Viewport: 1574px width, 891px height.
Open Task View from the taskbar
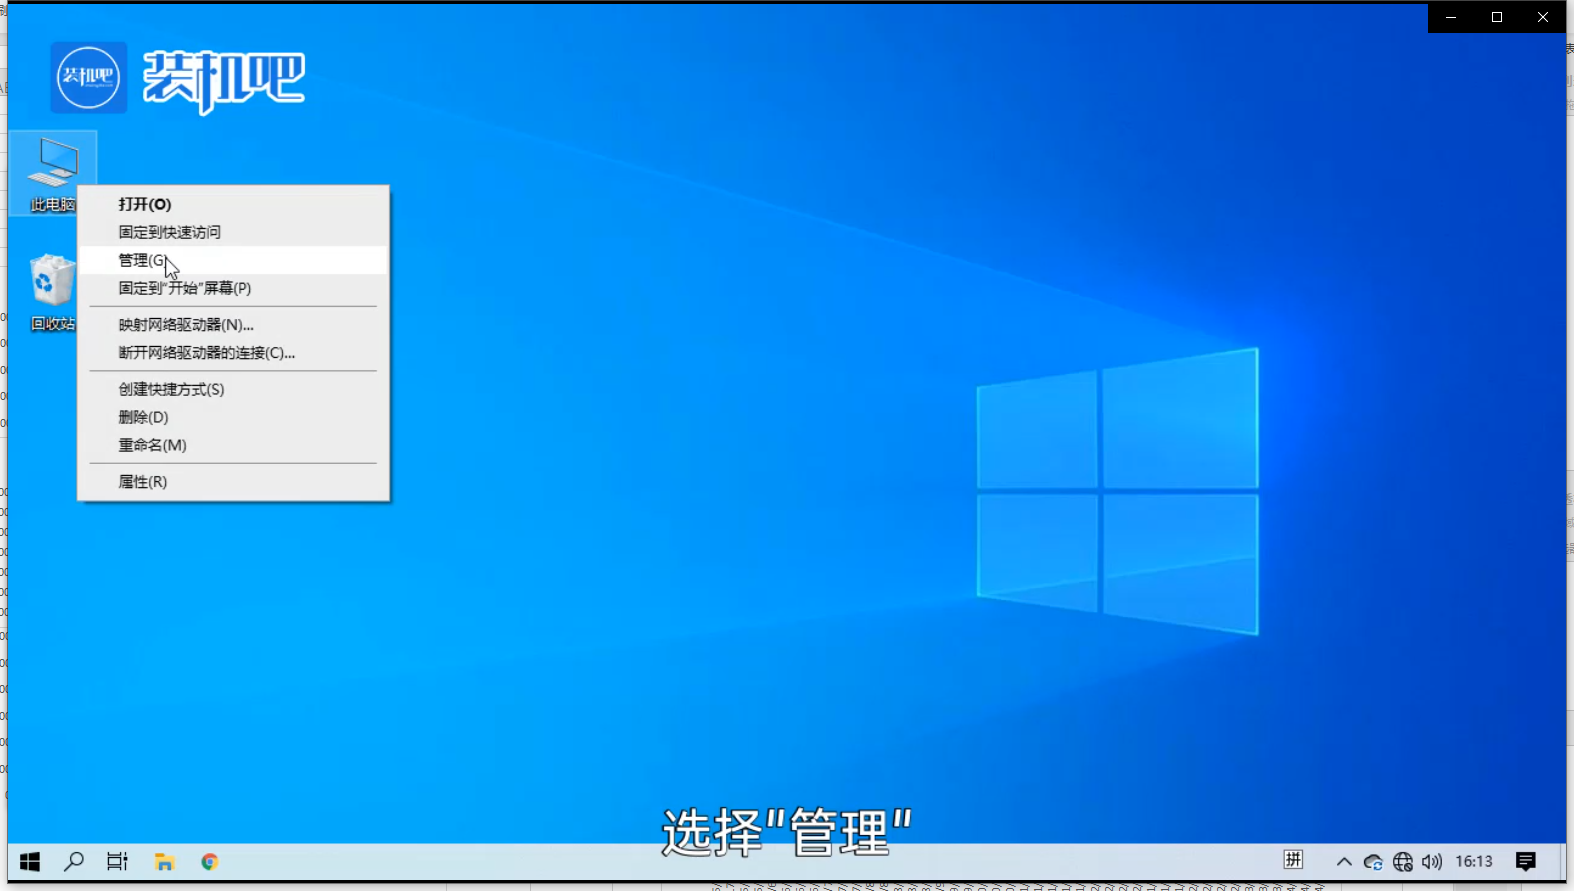[117, 861]
